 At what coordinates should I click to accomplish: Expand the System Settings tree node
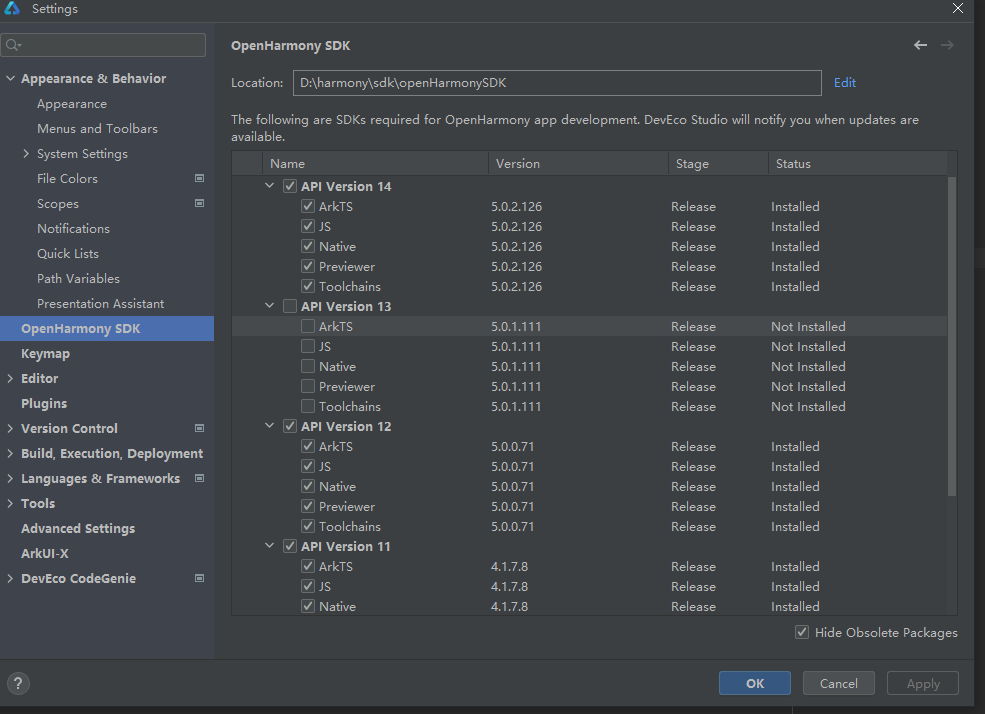point(26,153)
